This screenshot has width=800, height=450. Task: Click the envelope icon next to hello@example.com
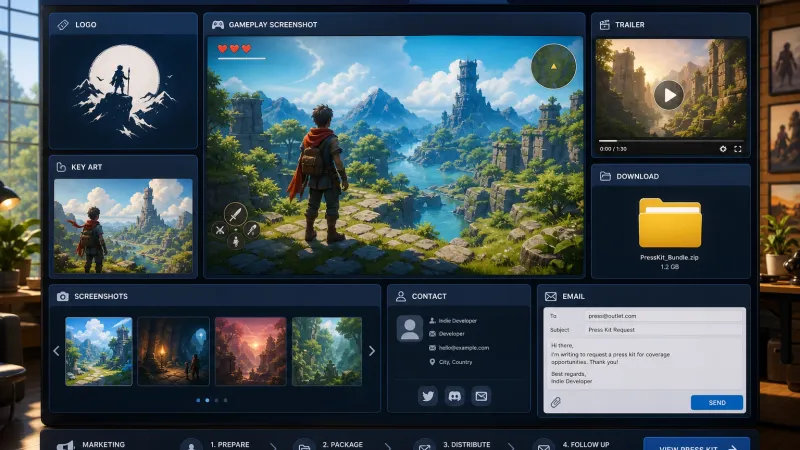432,348
